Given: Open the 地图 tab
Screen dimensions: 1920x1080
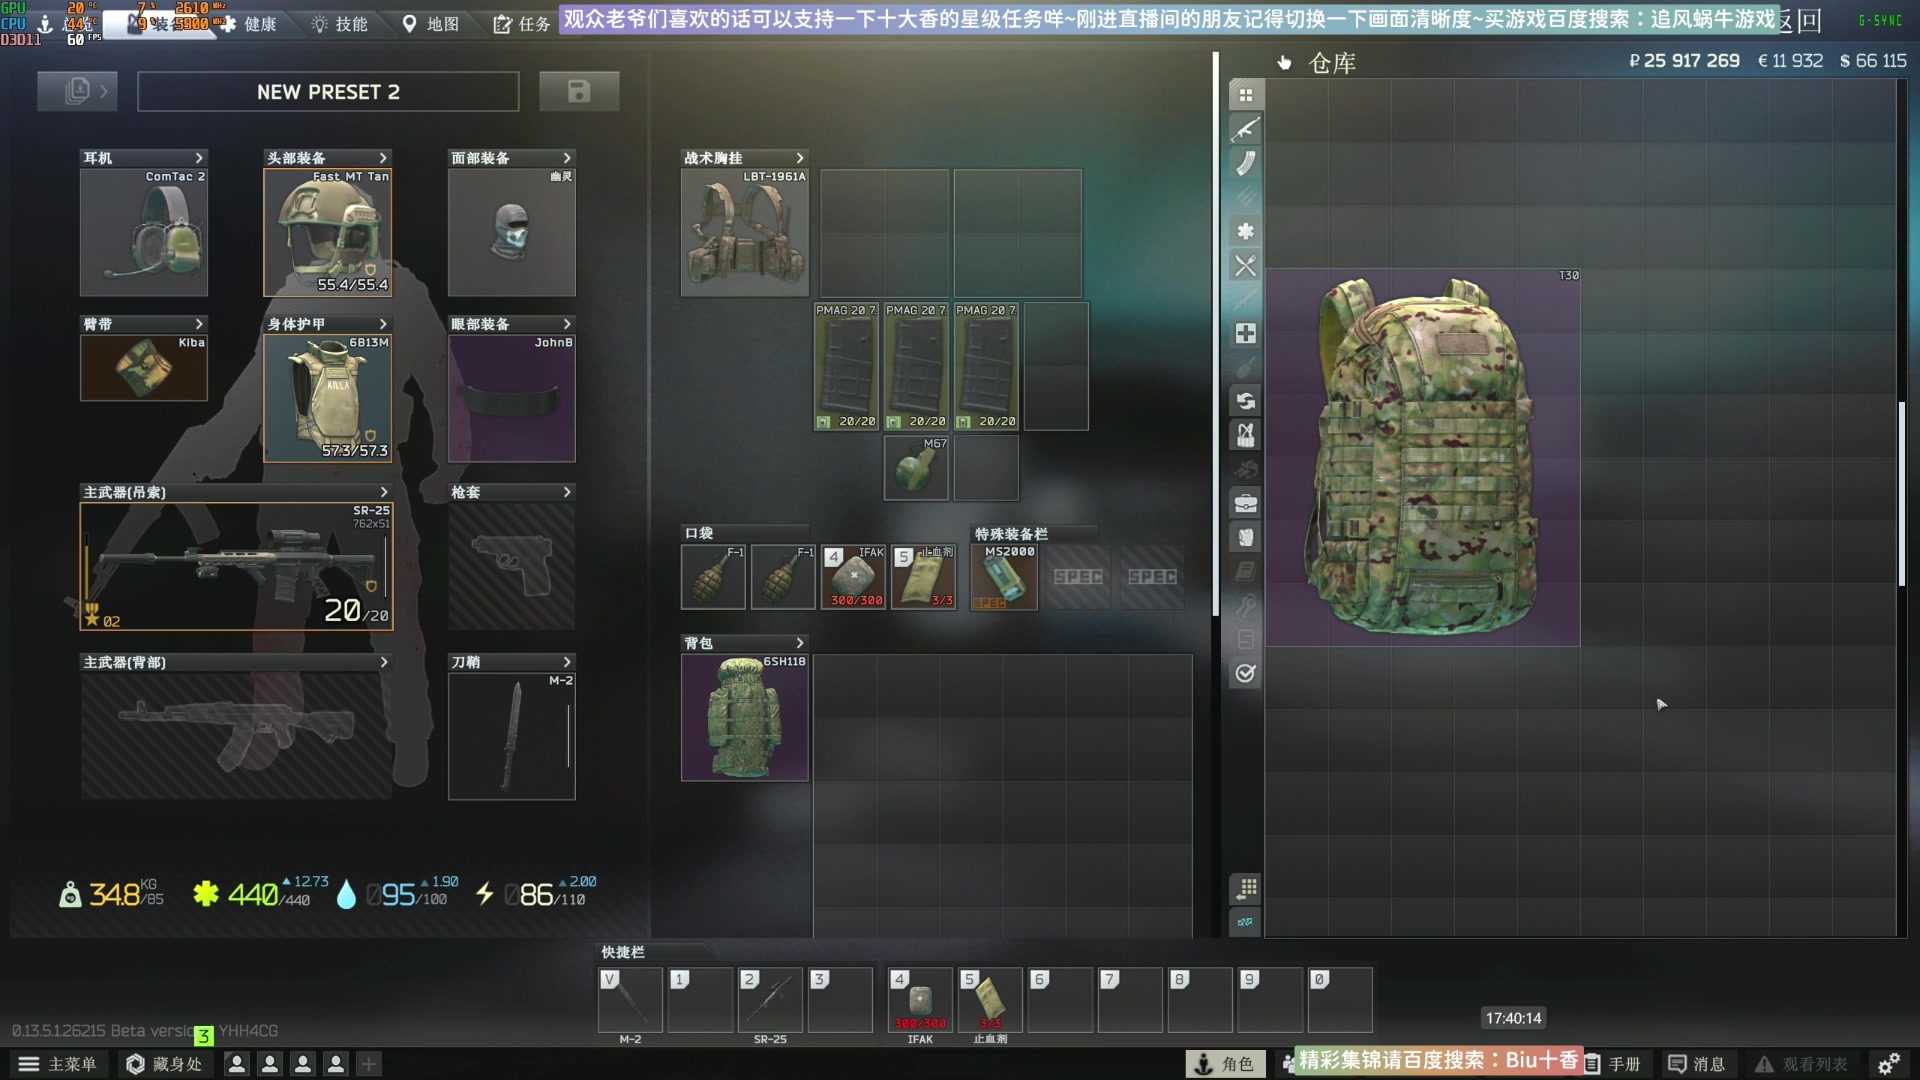Looking at the screenshot, I should coord(431,24).
